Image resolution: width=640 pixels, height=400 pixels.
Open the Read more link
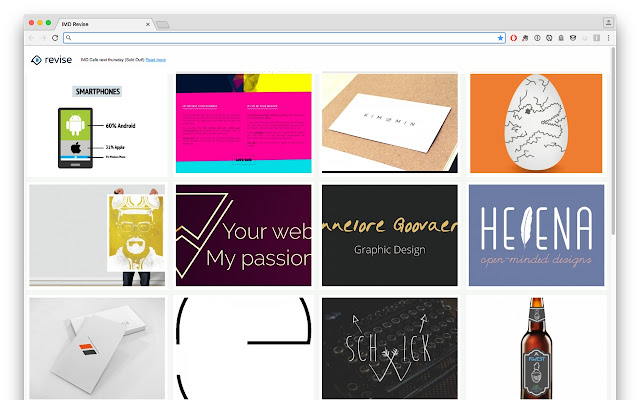pyautogui.click(x=156, y=60)
